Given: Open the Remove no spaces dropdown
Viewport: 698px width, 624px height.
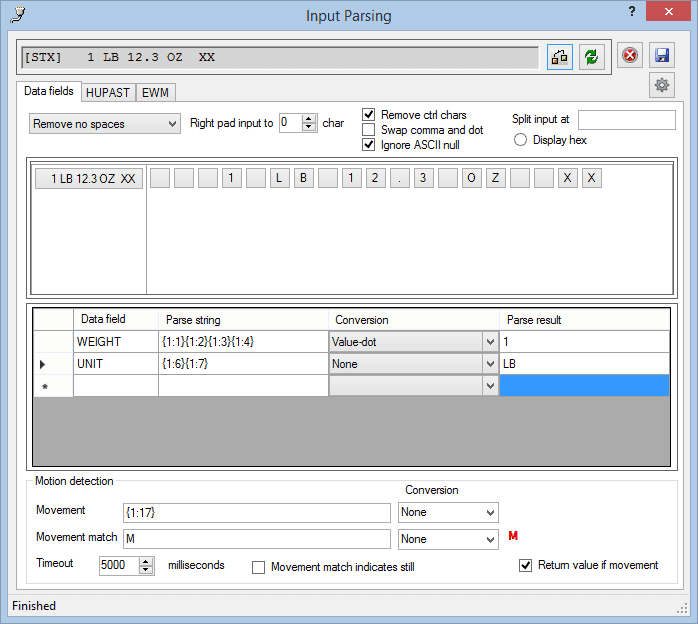Looking at the screenshot, I should (105, 124).
